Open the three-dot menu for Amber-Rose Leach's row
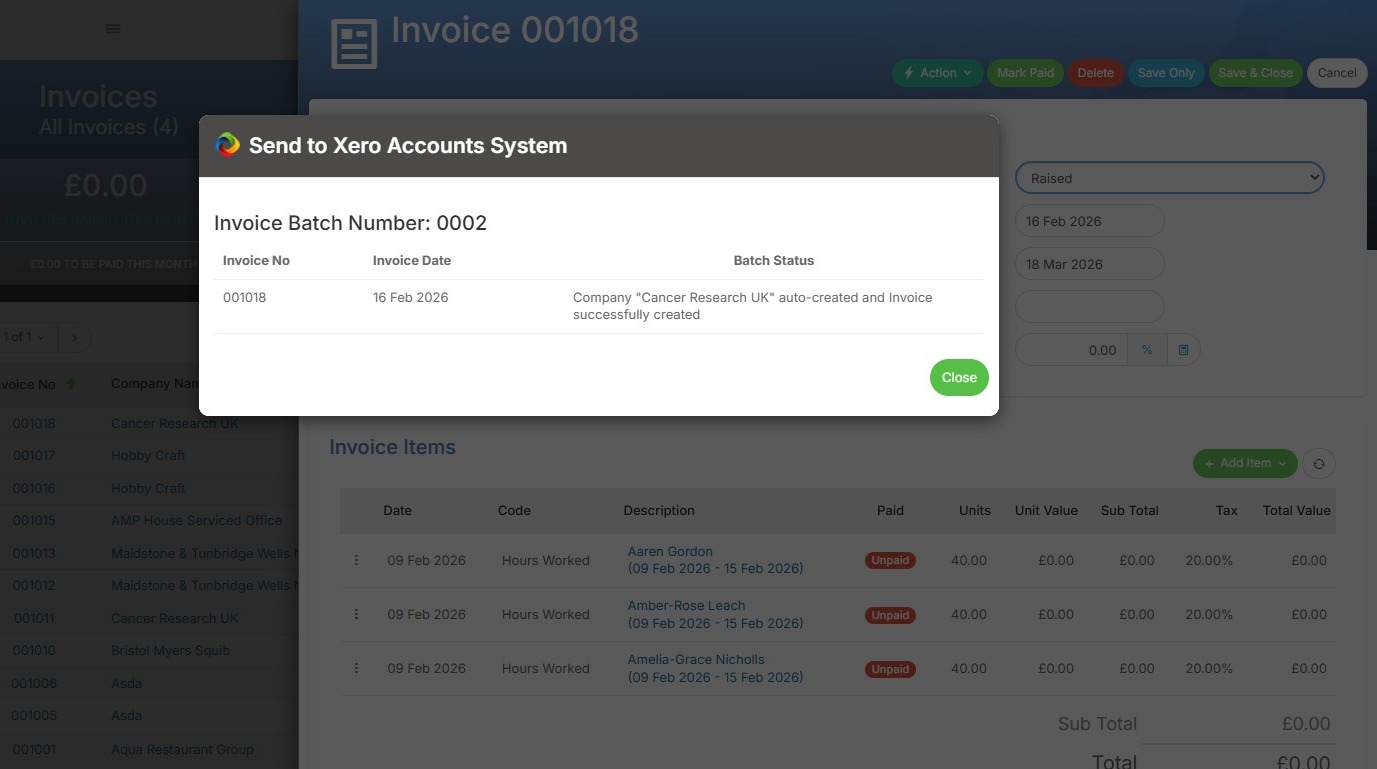Screen dimensions: 1377x769 click(356, 614)
